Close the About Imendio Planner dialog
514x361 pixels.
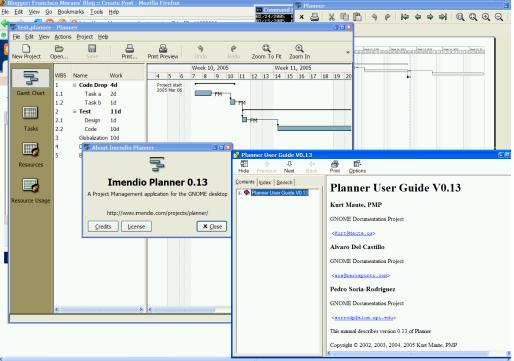[212, 226]
